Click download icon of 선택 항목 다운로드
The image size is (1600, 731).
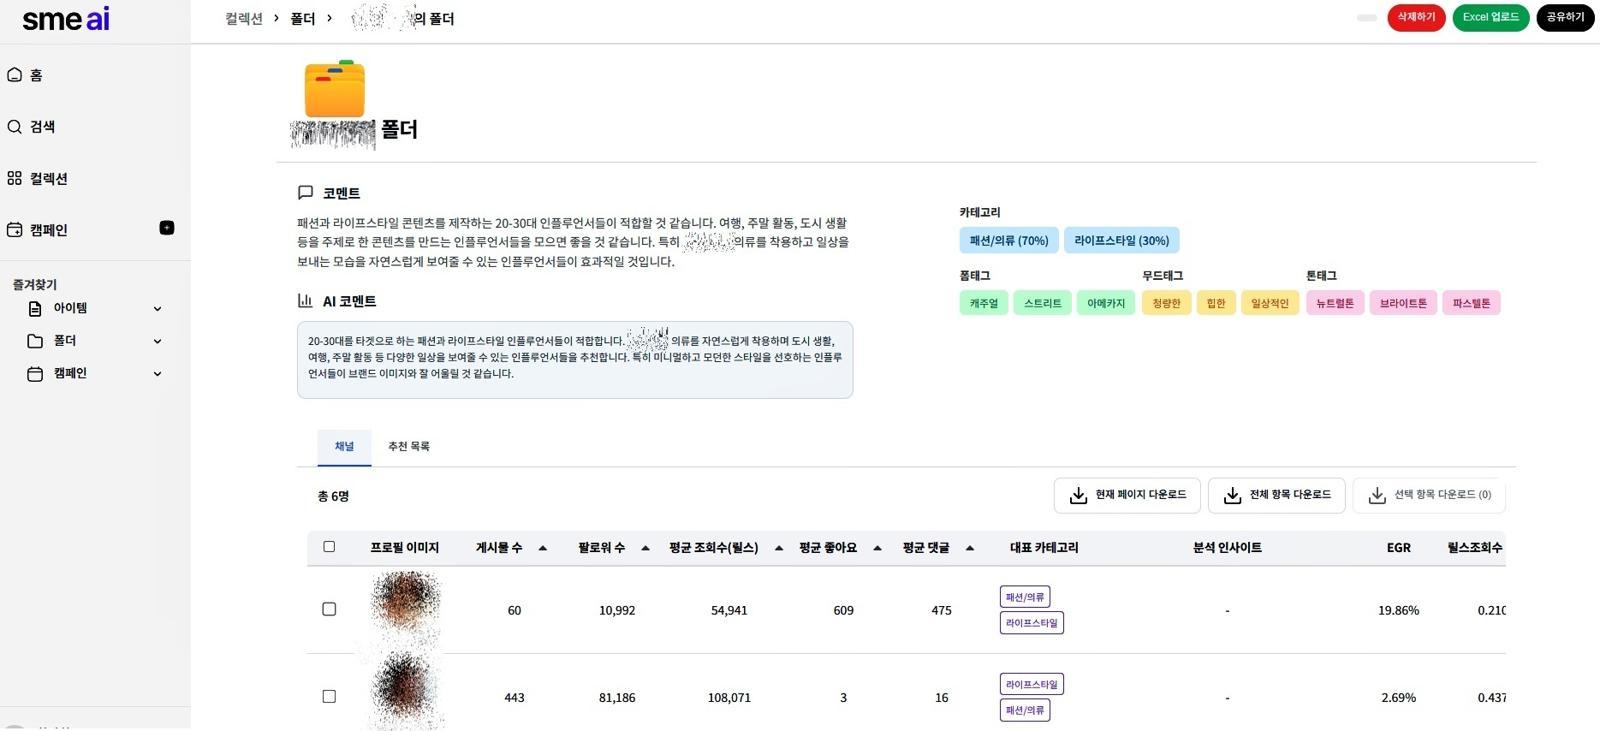1377,495
